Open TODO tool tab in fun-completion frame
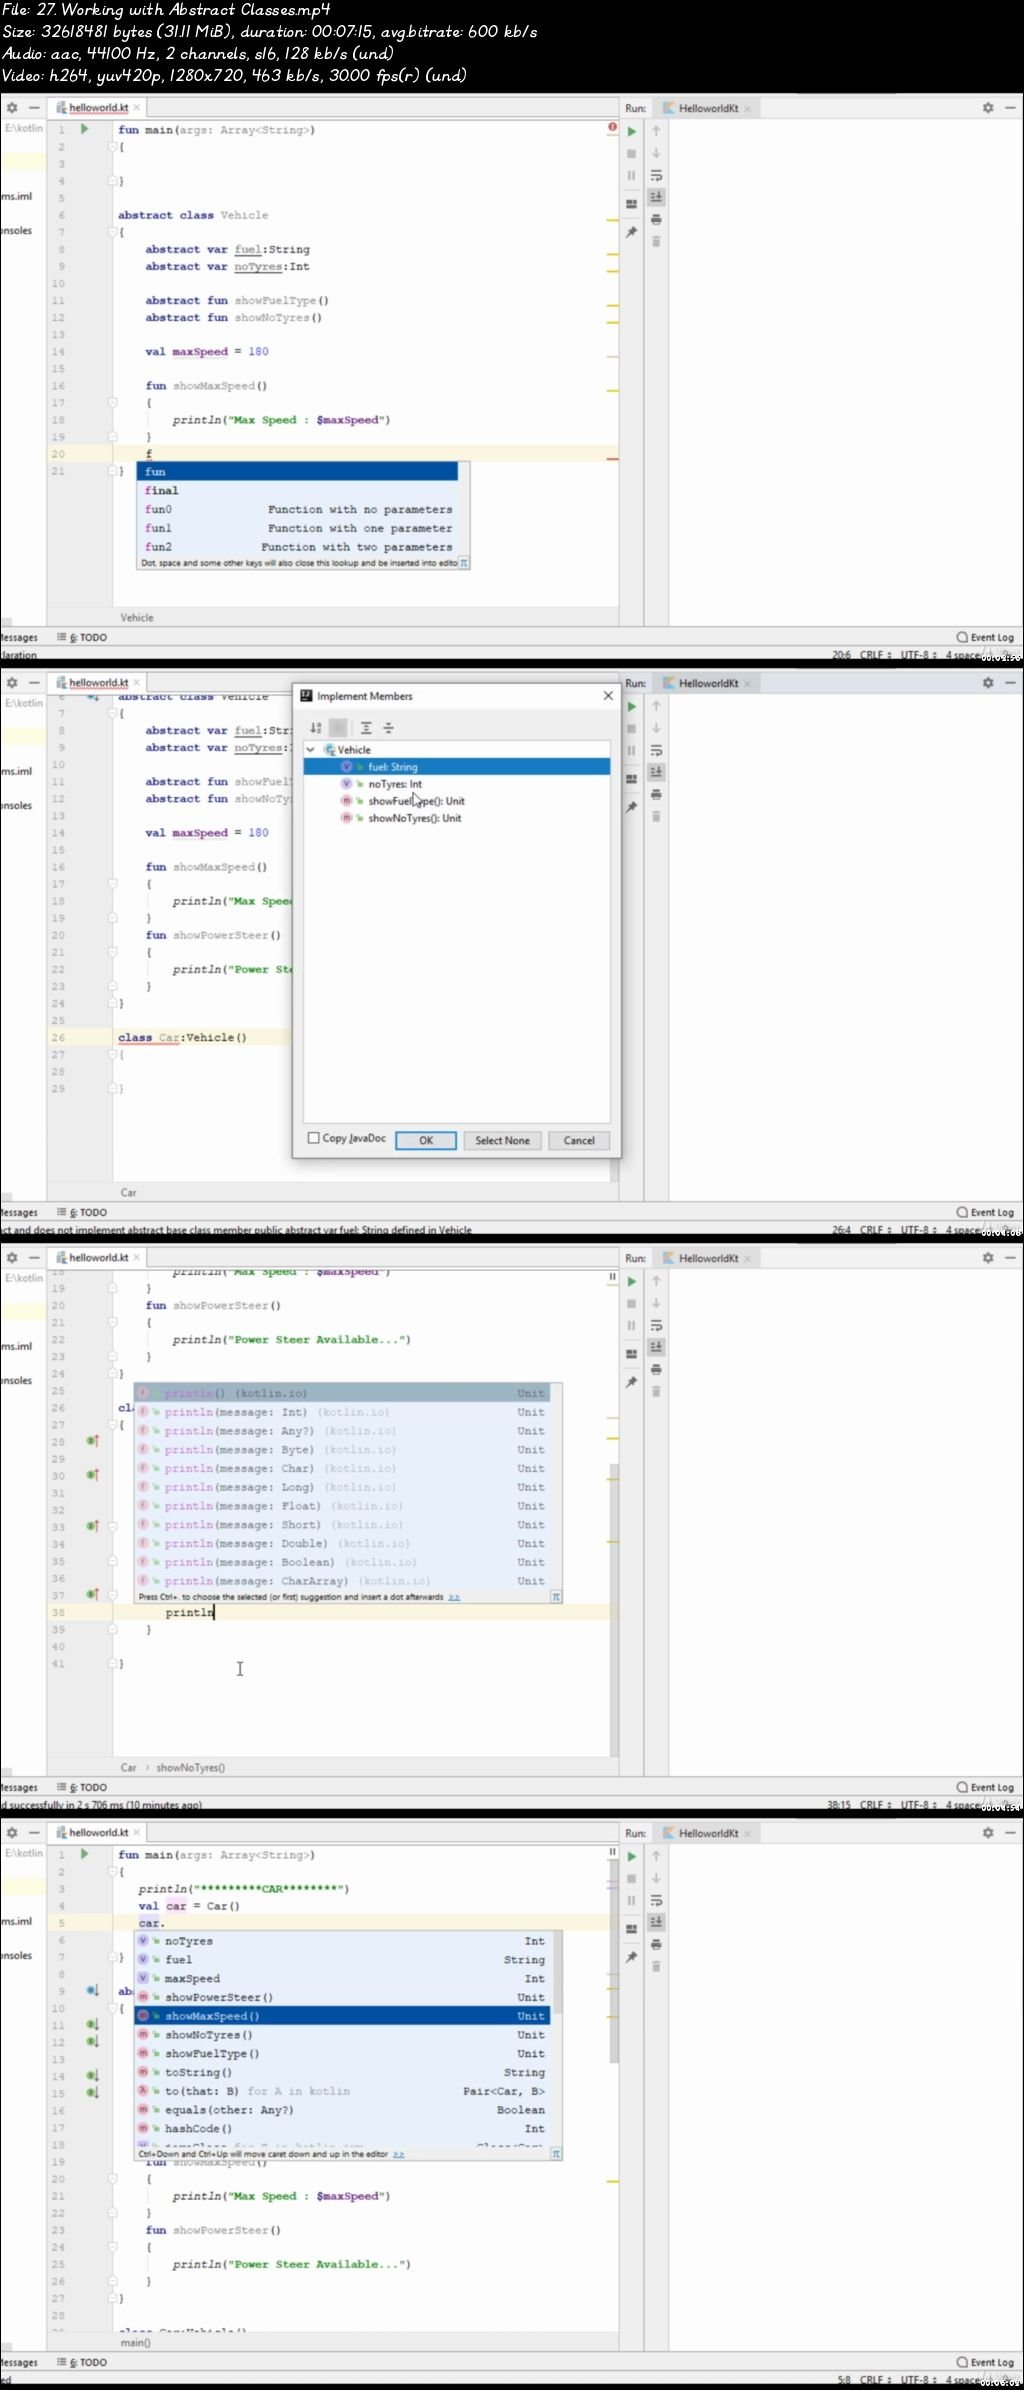Viewport: 1024px width, 2390px height. pos(82,637)
